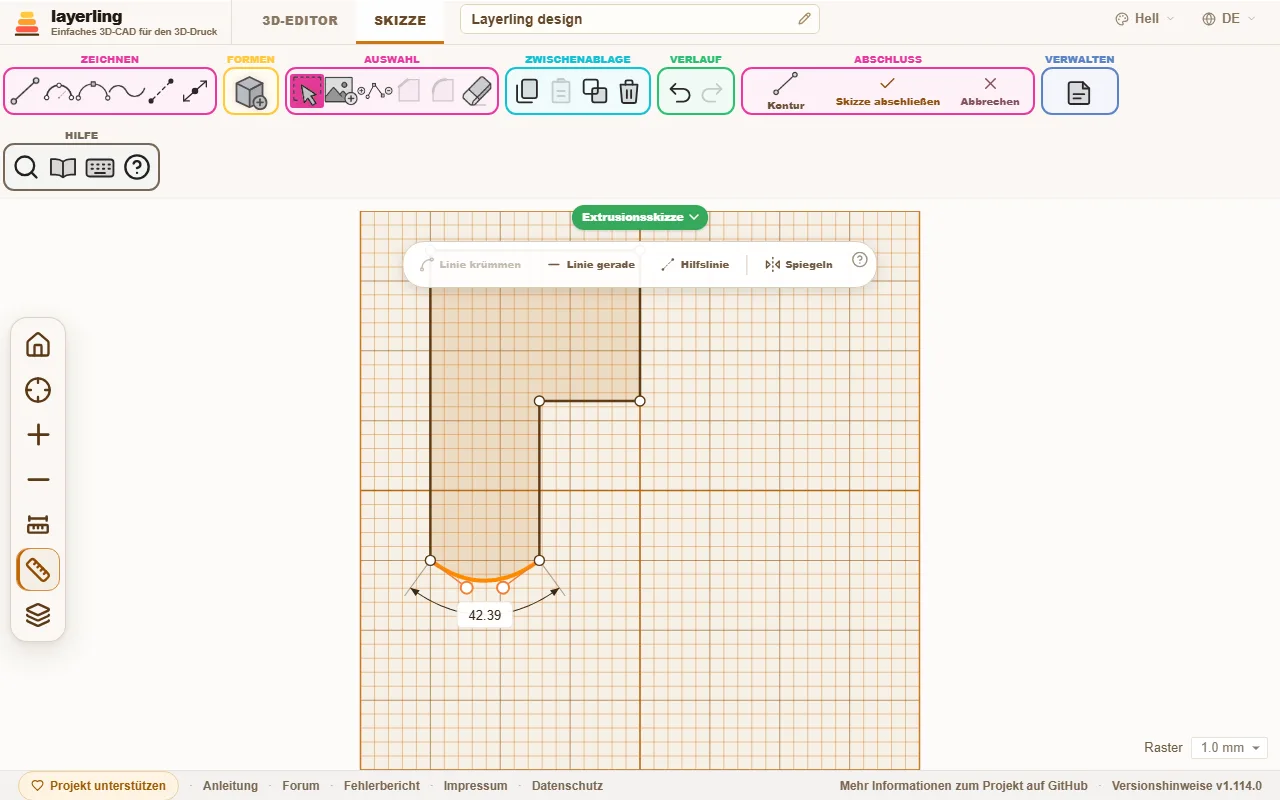This screenshot has width=1280, height=800.
Task: Open the DE language dropdown
Action: (1229, 19)
